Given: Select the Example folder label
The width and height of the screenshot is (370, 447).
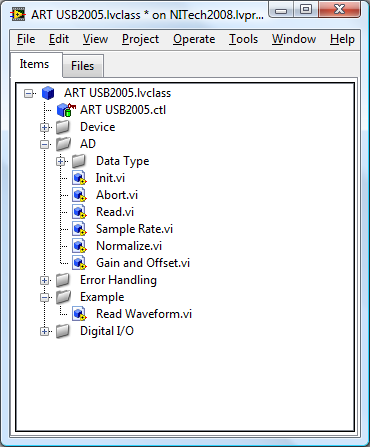Looking at the screenshot, I should point(102,297).
